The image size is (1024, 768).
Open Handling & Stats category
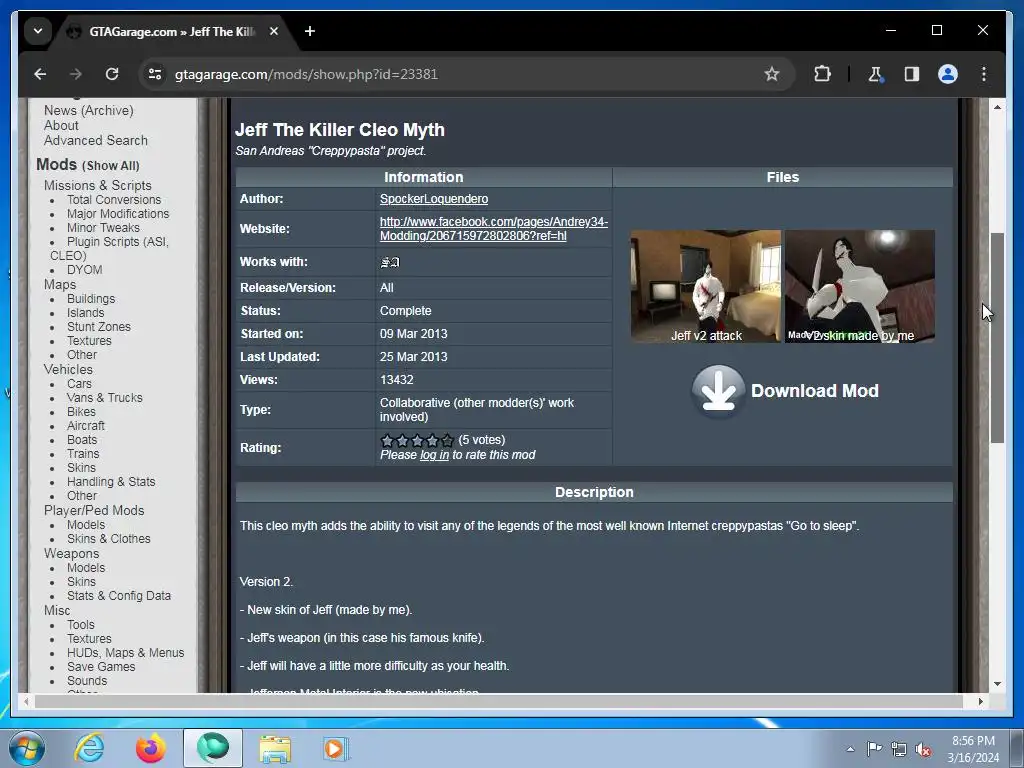pos(111,482)
